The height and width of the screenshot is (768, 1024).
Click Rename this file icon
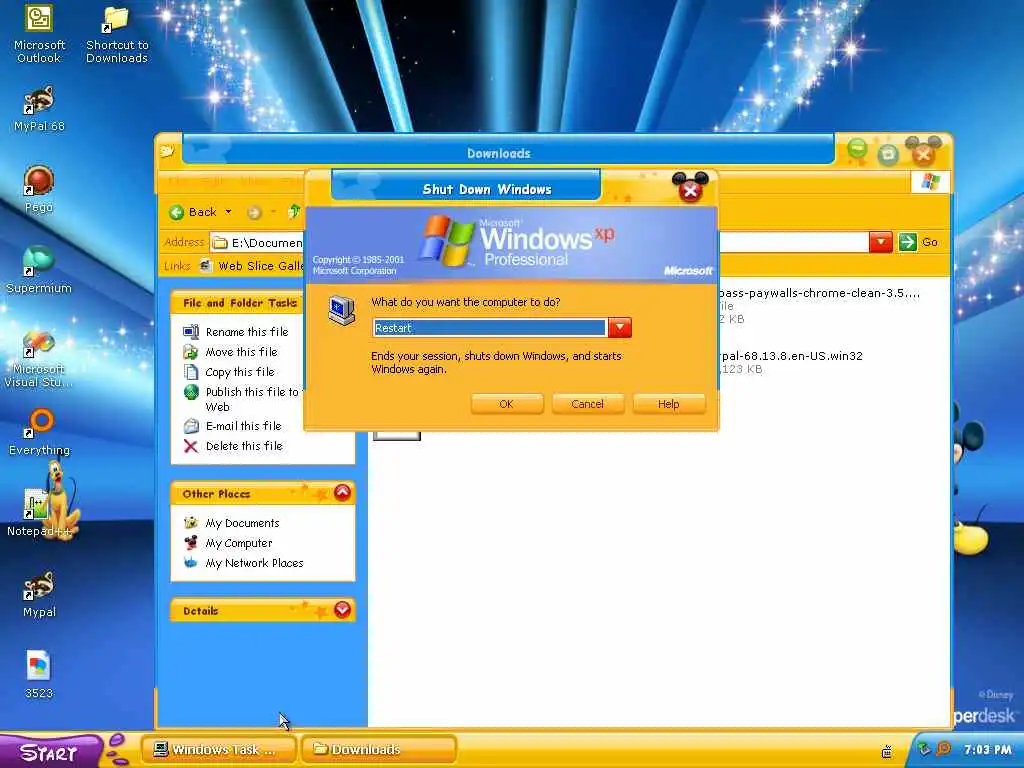click(191, 332)
